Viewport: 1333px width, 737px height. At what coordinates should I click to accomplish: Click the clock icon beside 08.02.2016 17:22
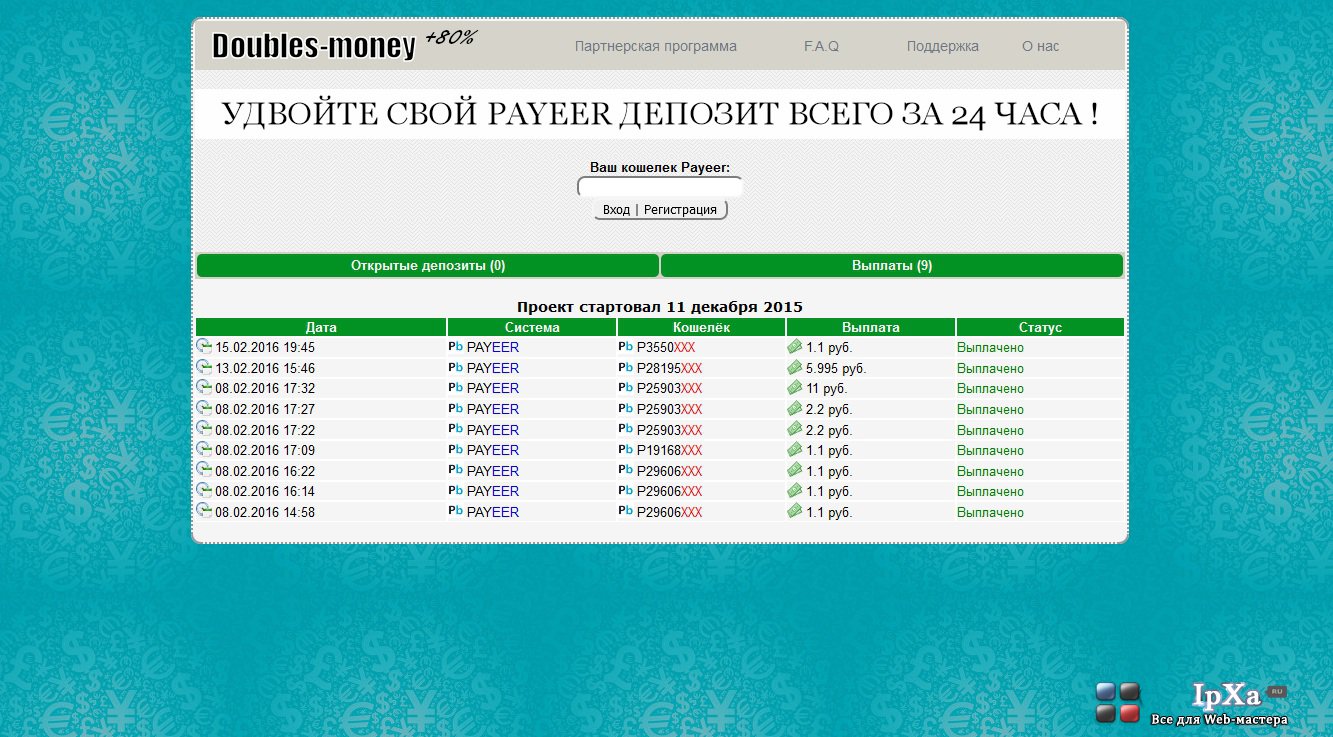204,428
